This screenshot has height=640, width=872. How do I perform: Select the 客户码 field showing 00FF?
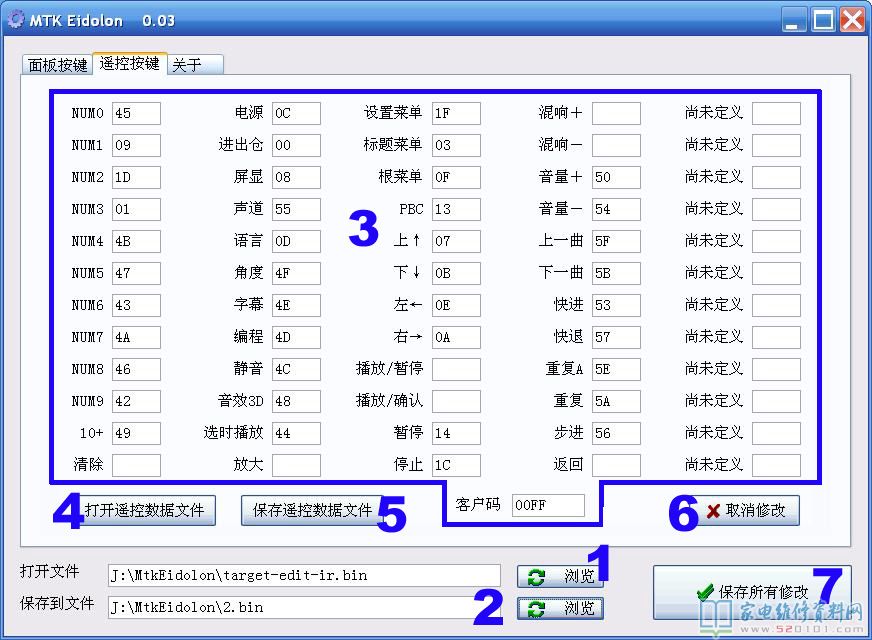click(x=548, y=505)
